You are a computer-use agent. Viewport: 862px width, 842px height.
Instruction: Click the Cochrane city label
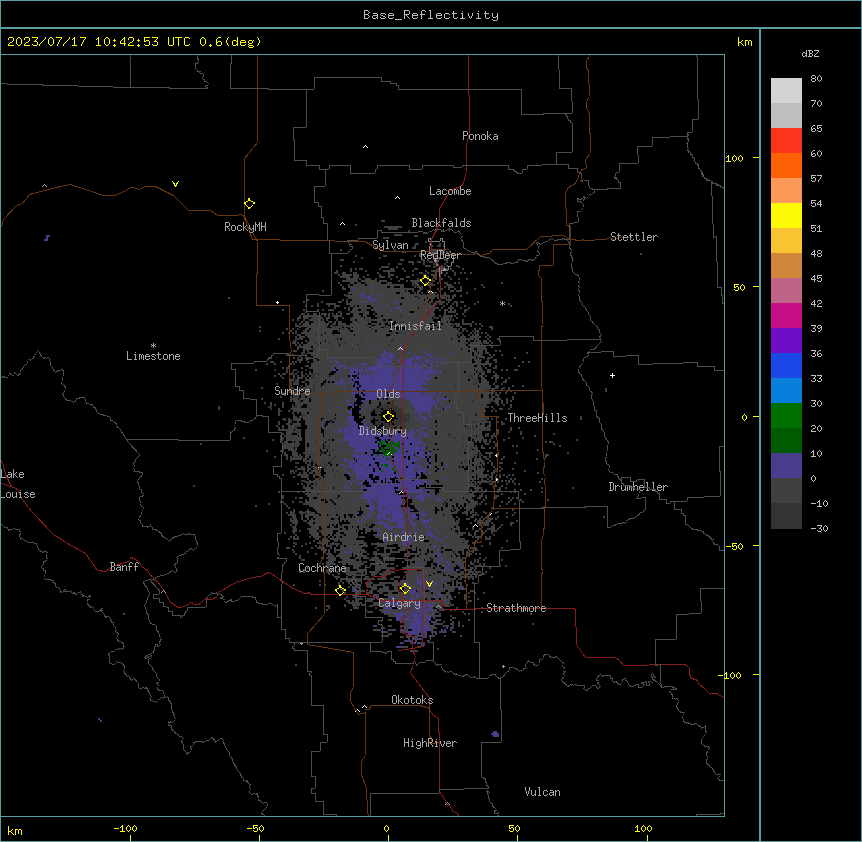pos(322,568)
